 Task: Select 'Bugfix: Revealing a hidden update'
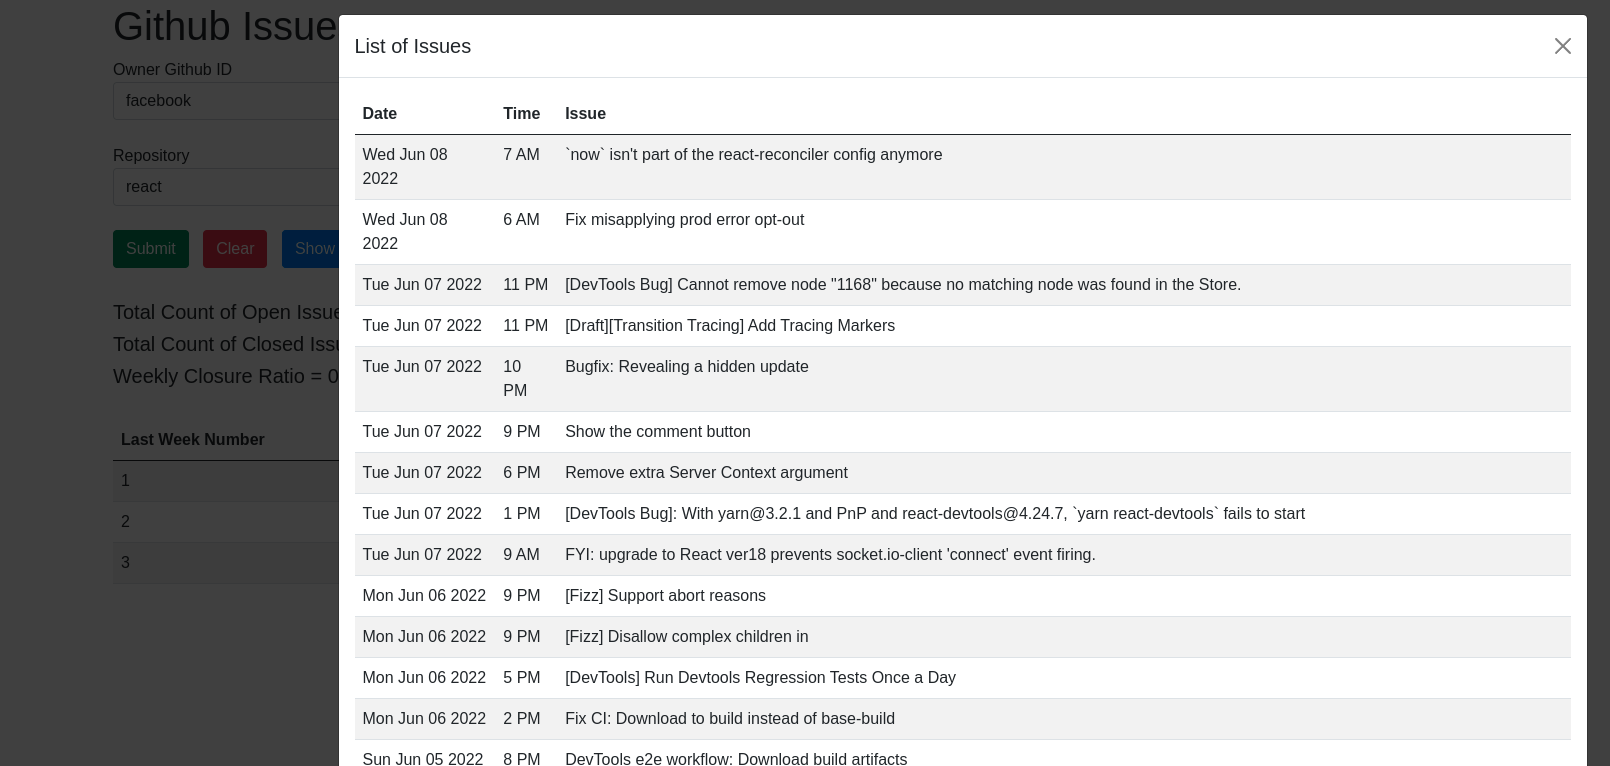(686, 367)
